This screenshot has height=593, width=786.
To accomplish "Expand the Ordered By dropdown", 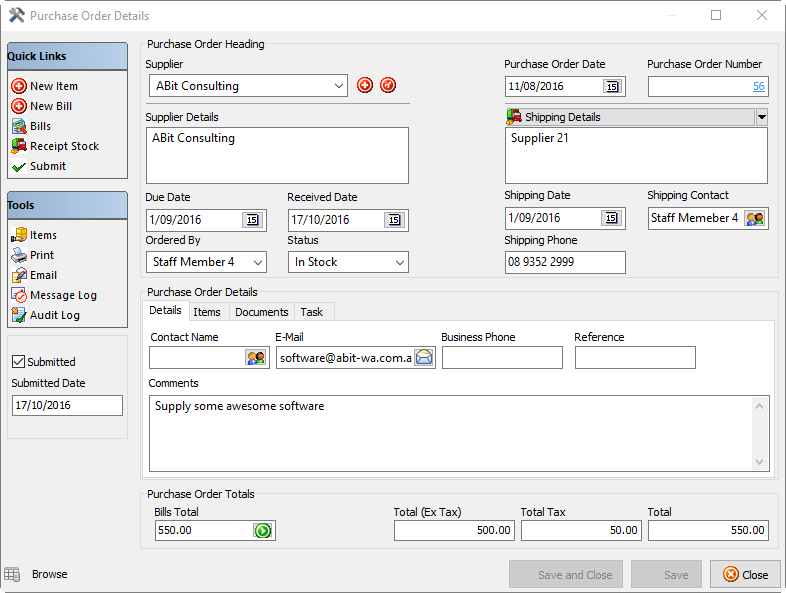I will [x=257, y=262].
